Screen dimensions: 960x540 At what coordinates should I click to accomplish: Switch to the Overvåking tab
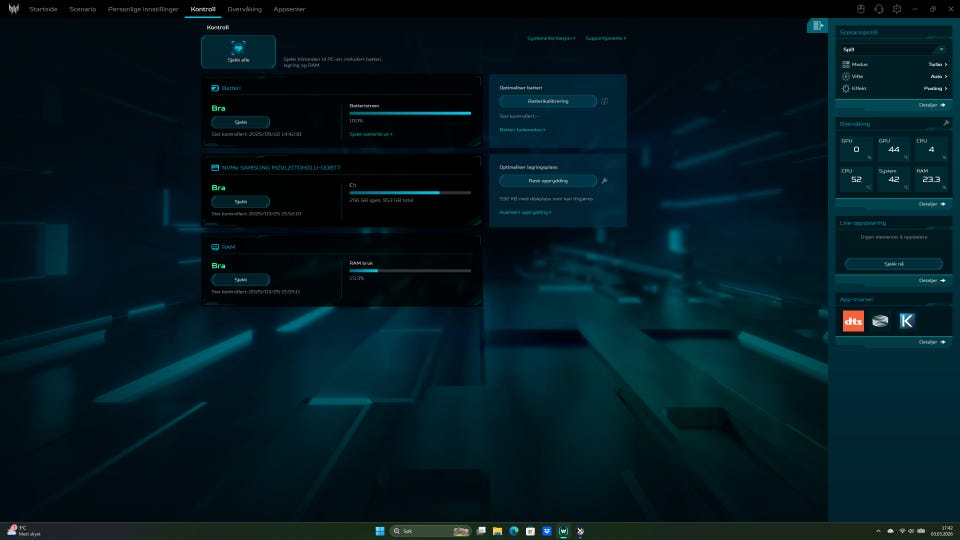244,9
